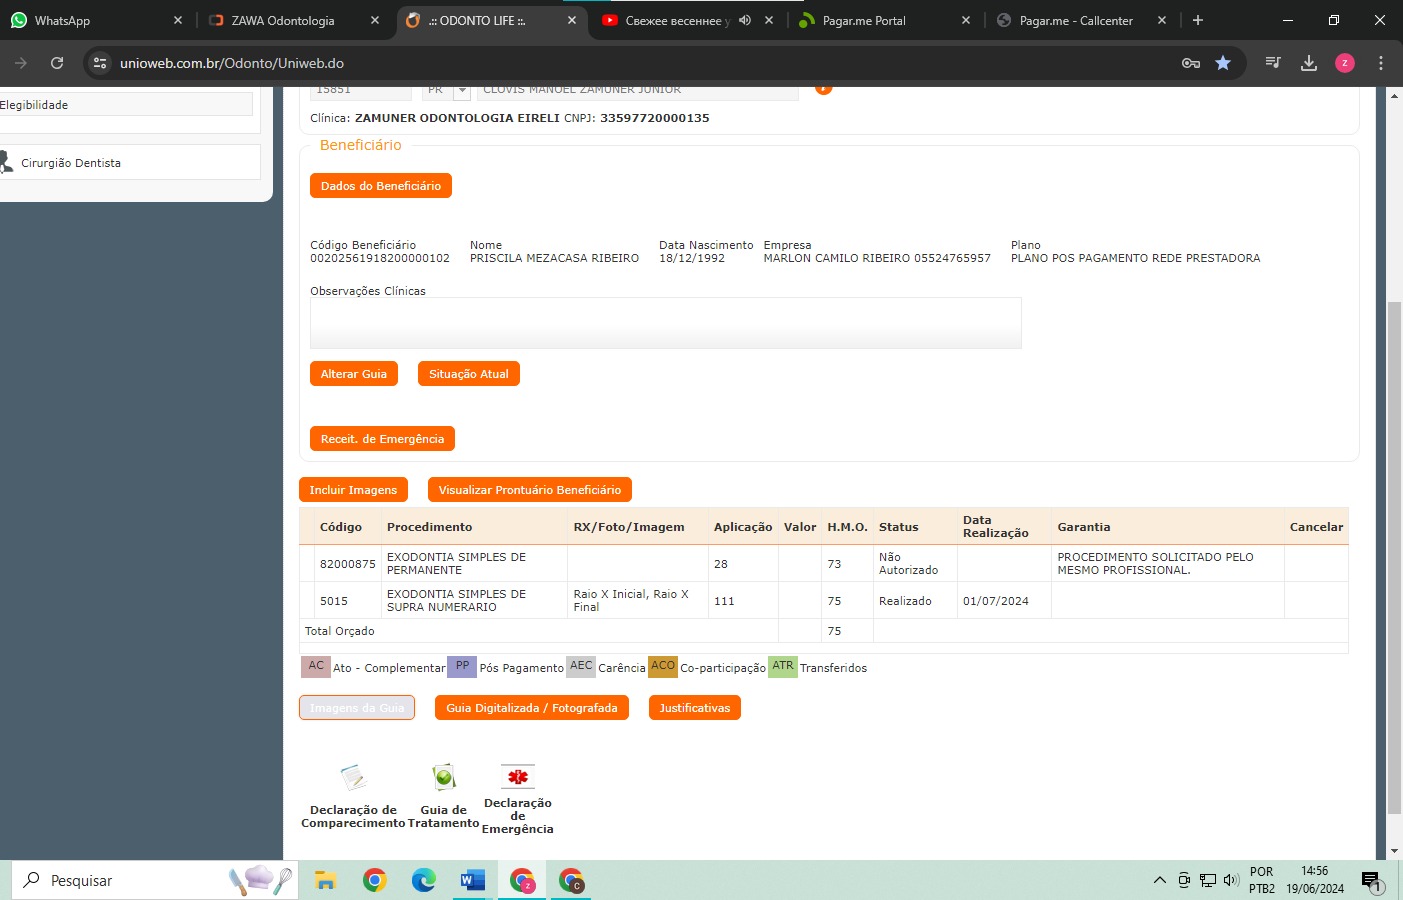
Task: Open the saved passwords key icon
Action: (x=1190, y=63)
